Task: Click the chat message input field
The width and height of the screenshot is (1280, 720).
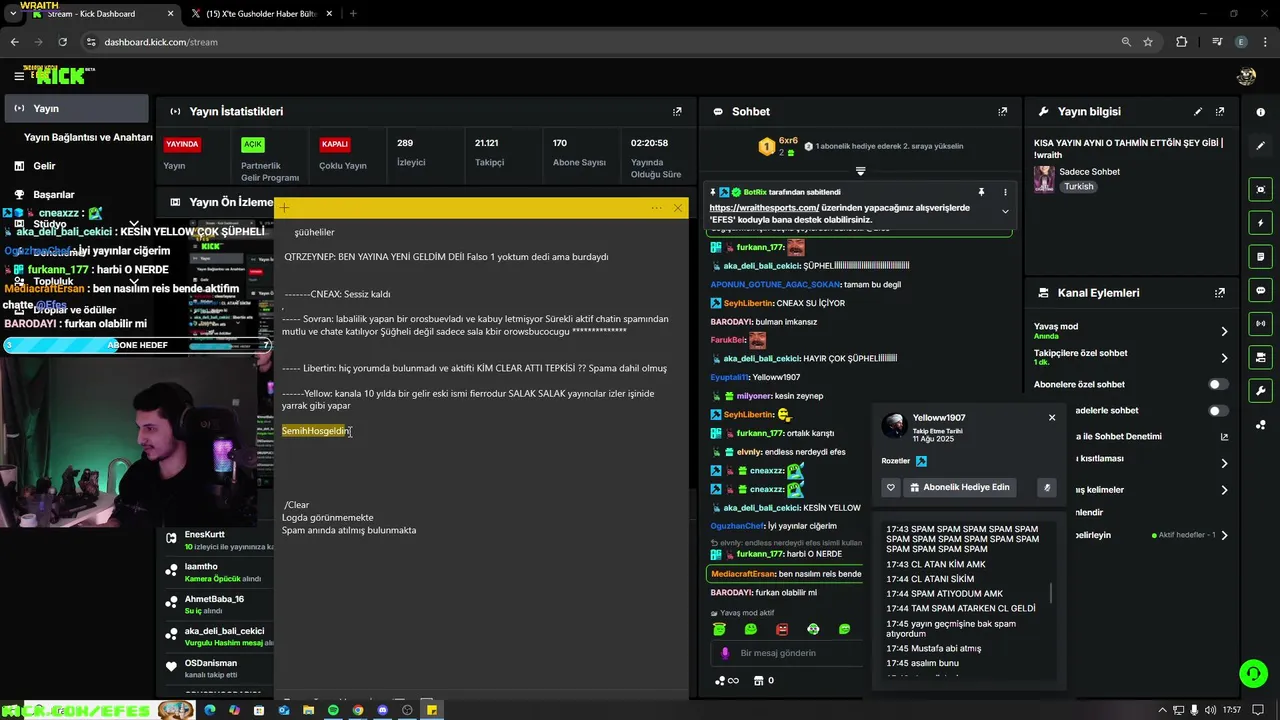Action: point(788,653)
